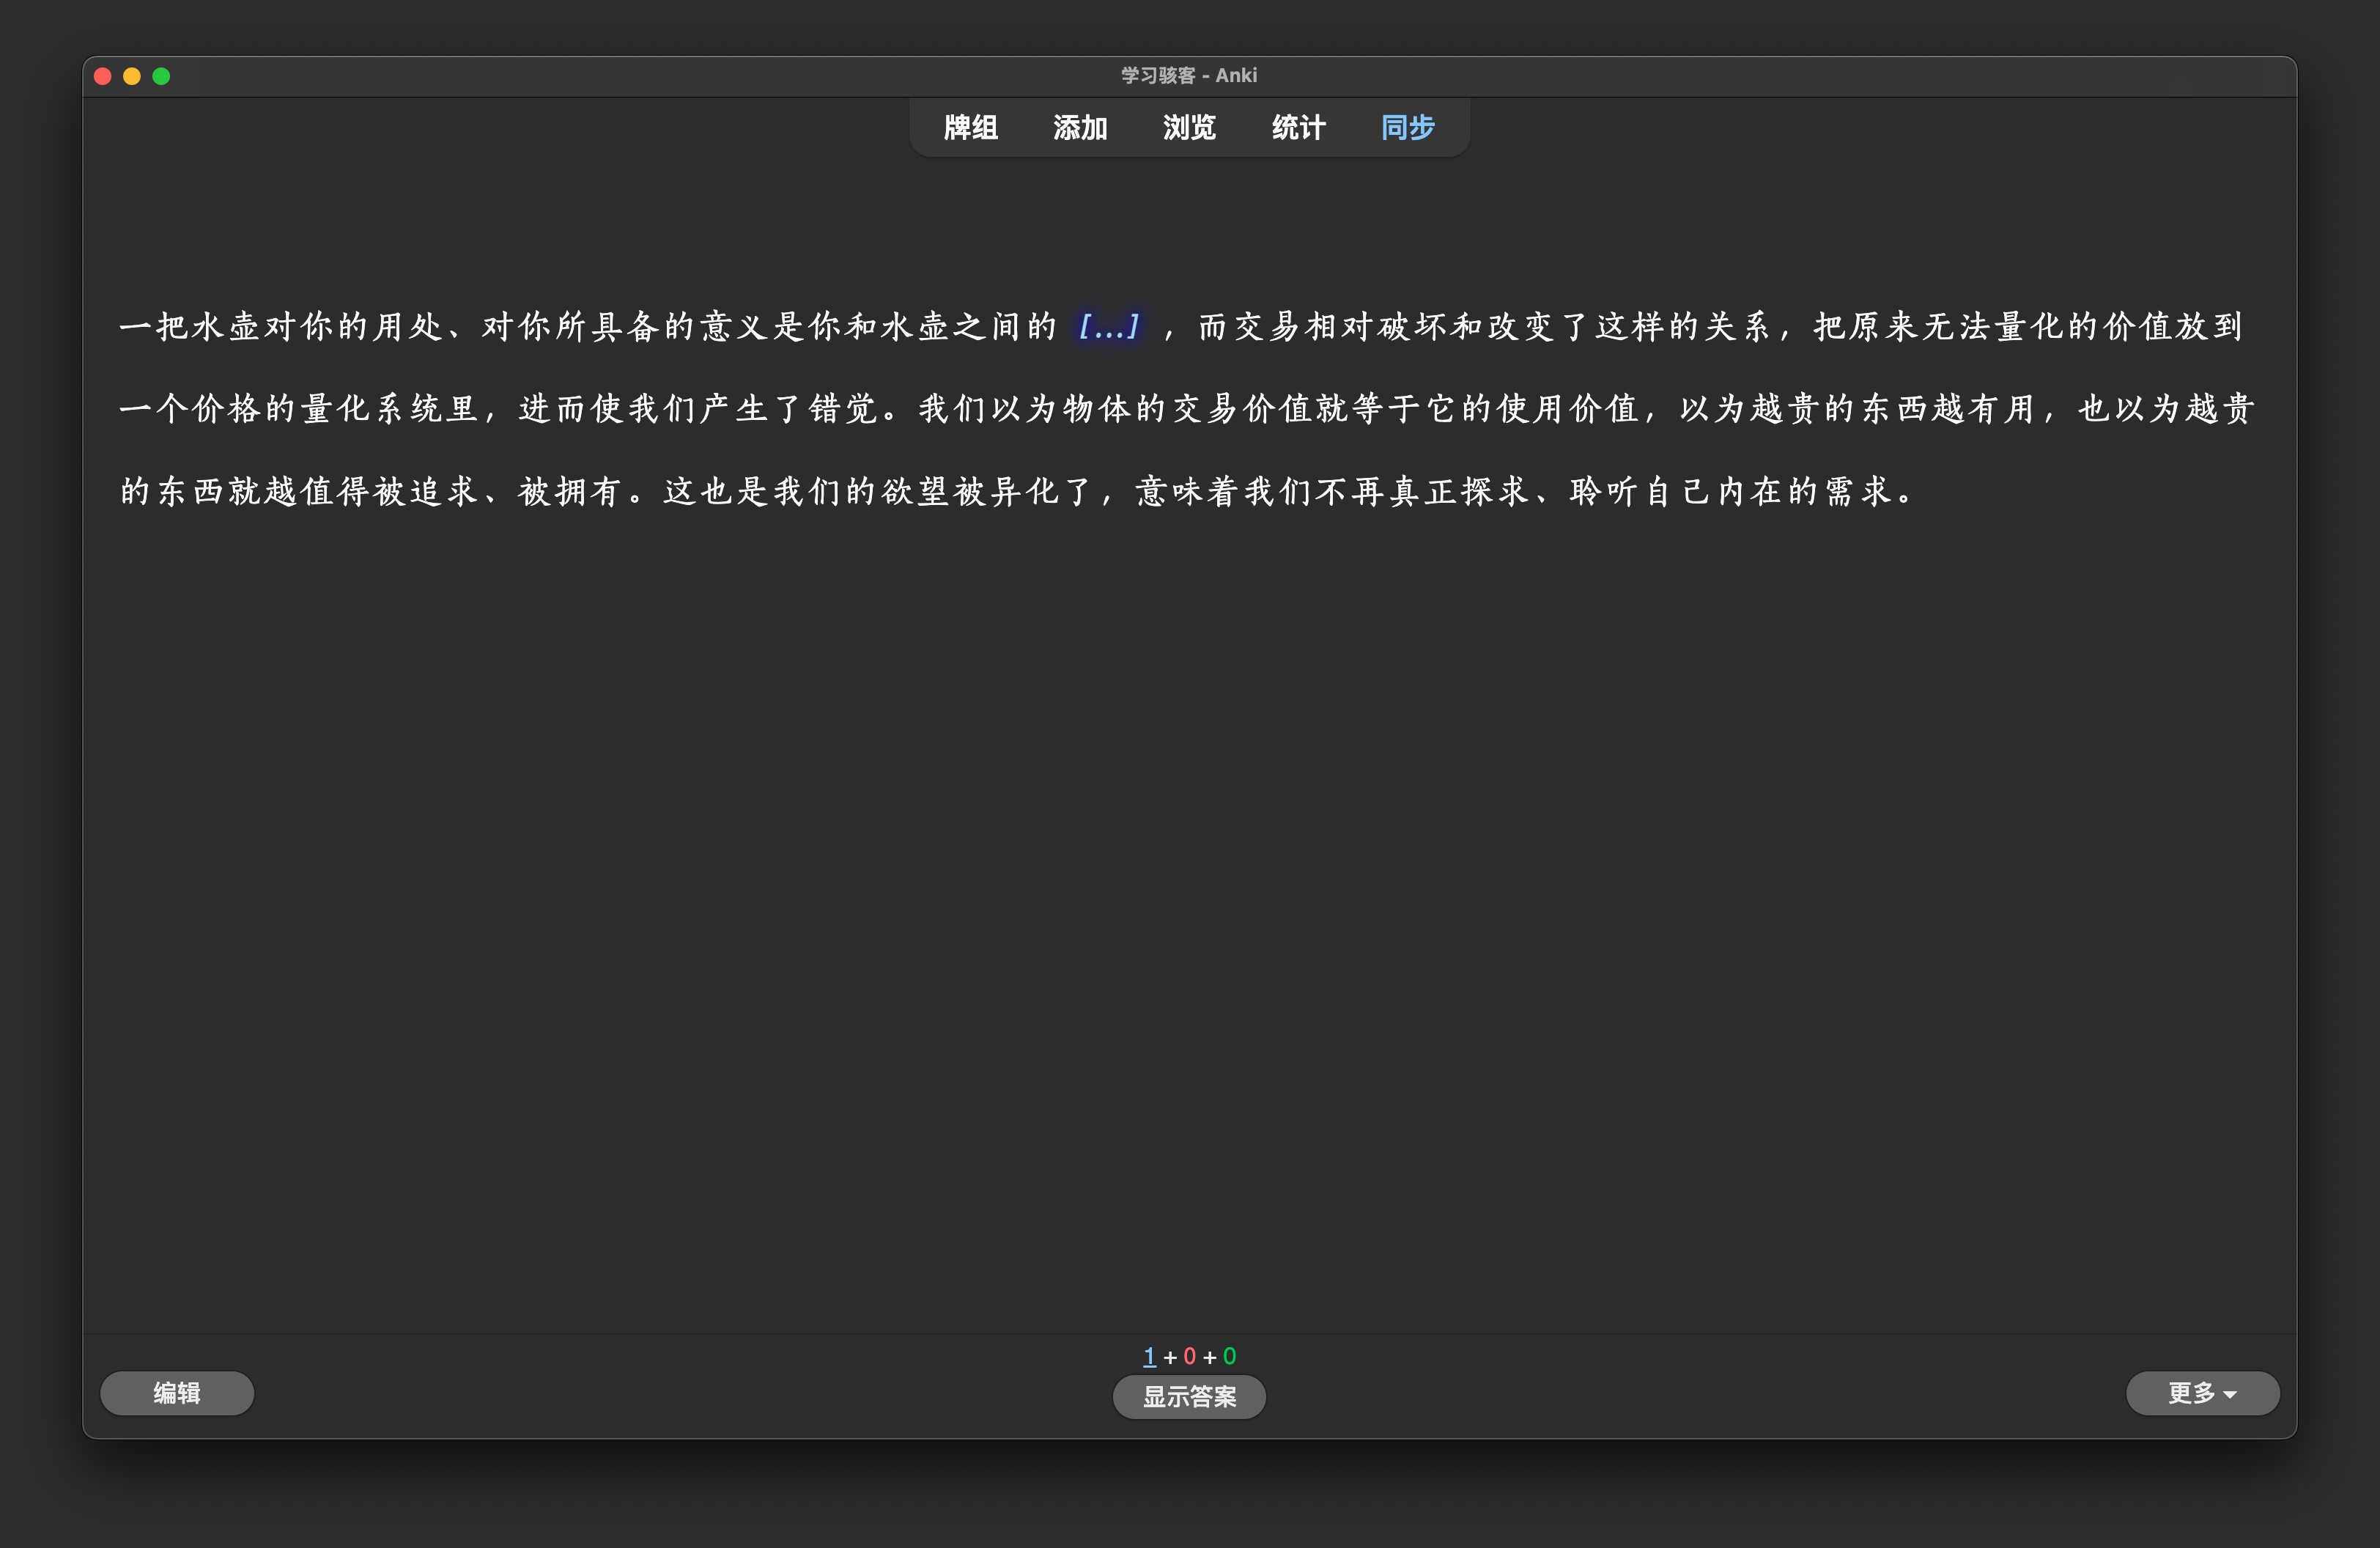
Task: Click the blue new card count
Action: 1149,1356
